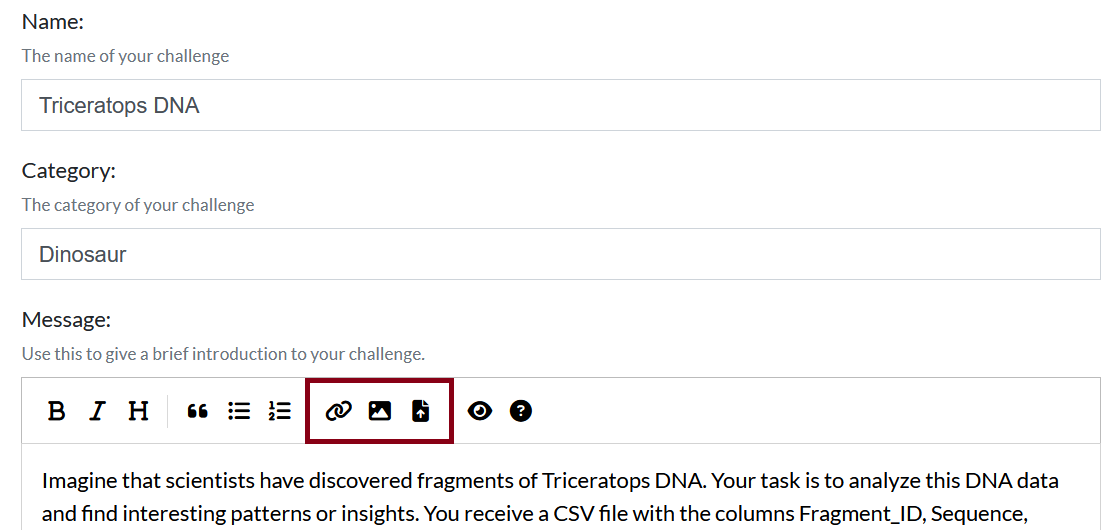Insert a heading with the H icon
Screen dimensions: 1117x530
[x=138, y=411]
